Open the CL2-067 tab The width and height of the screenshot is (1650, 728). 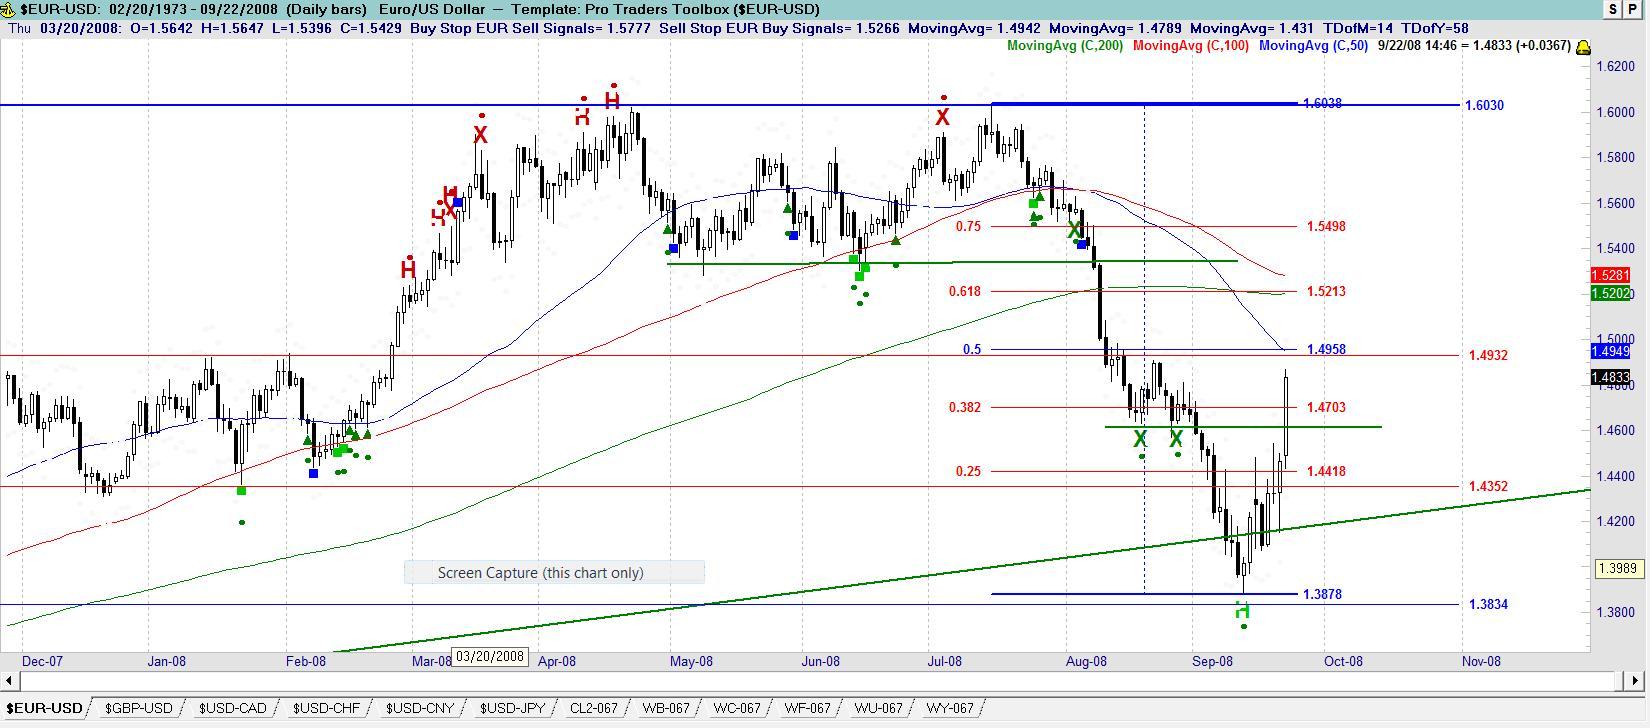pos(593,708)
